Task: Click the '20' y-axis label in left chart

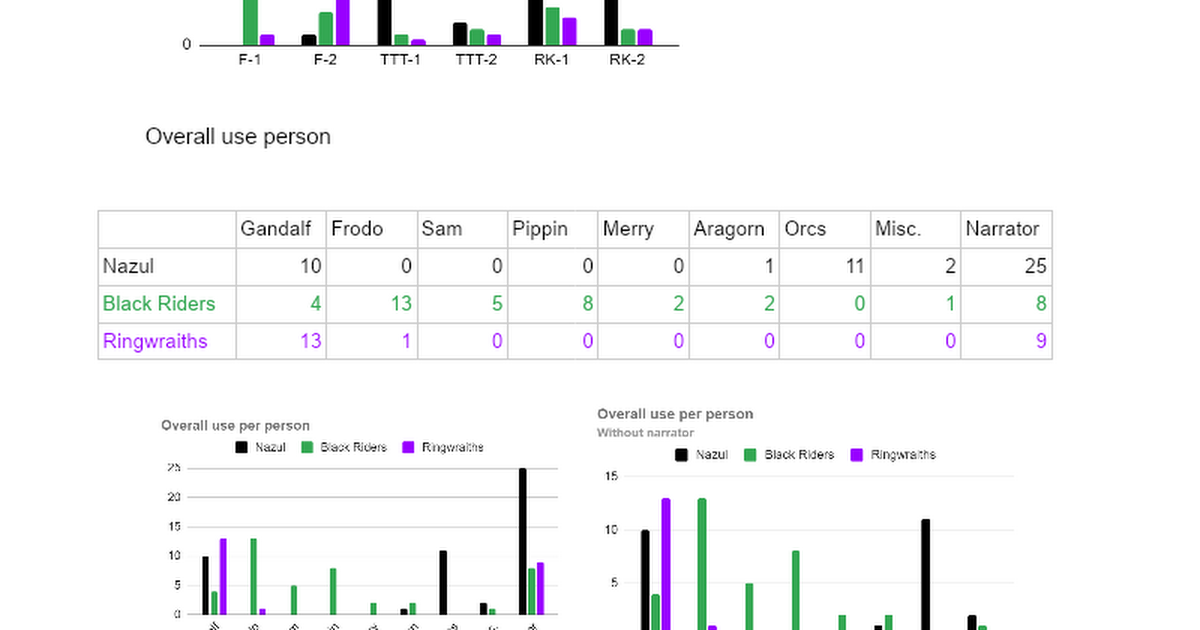Action: (x=174, y=497)
